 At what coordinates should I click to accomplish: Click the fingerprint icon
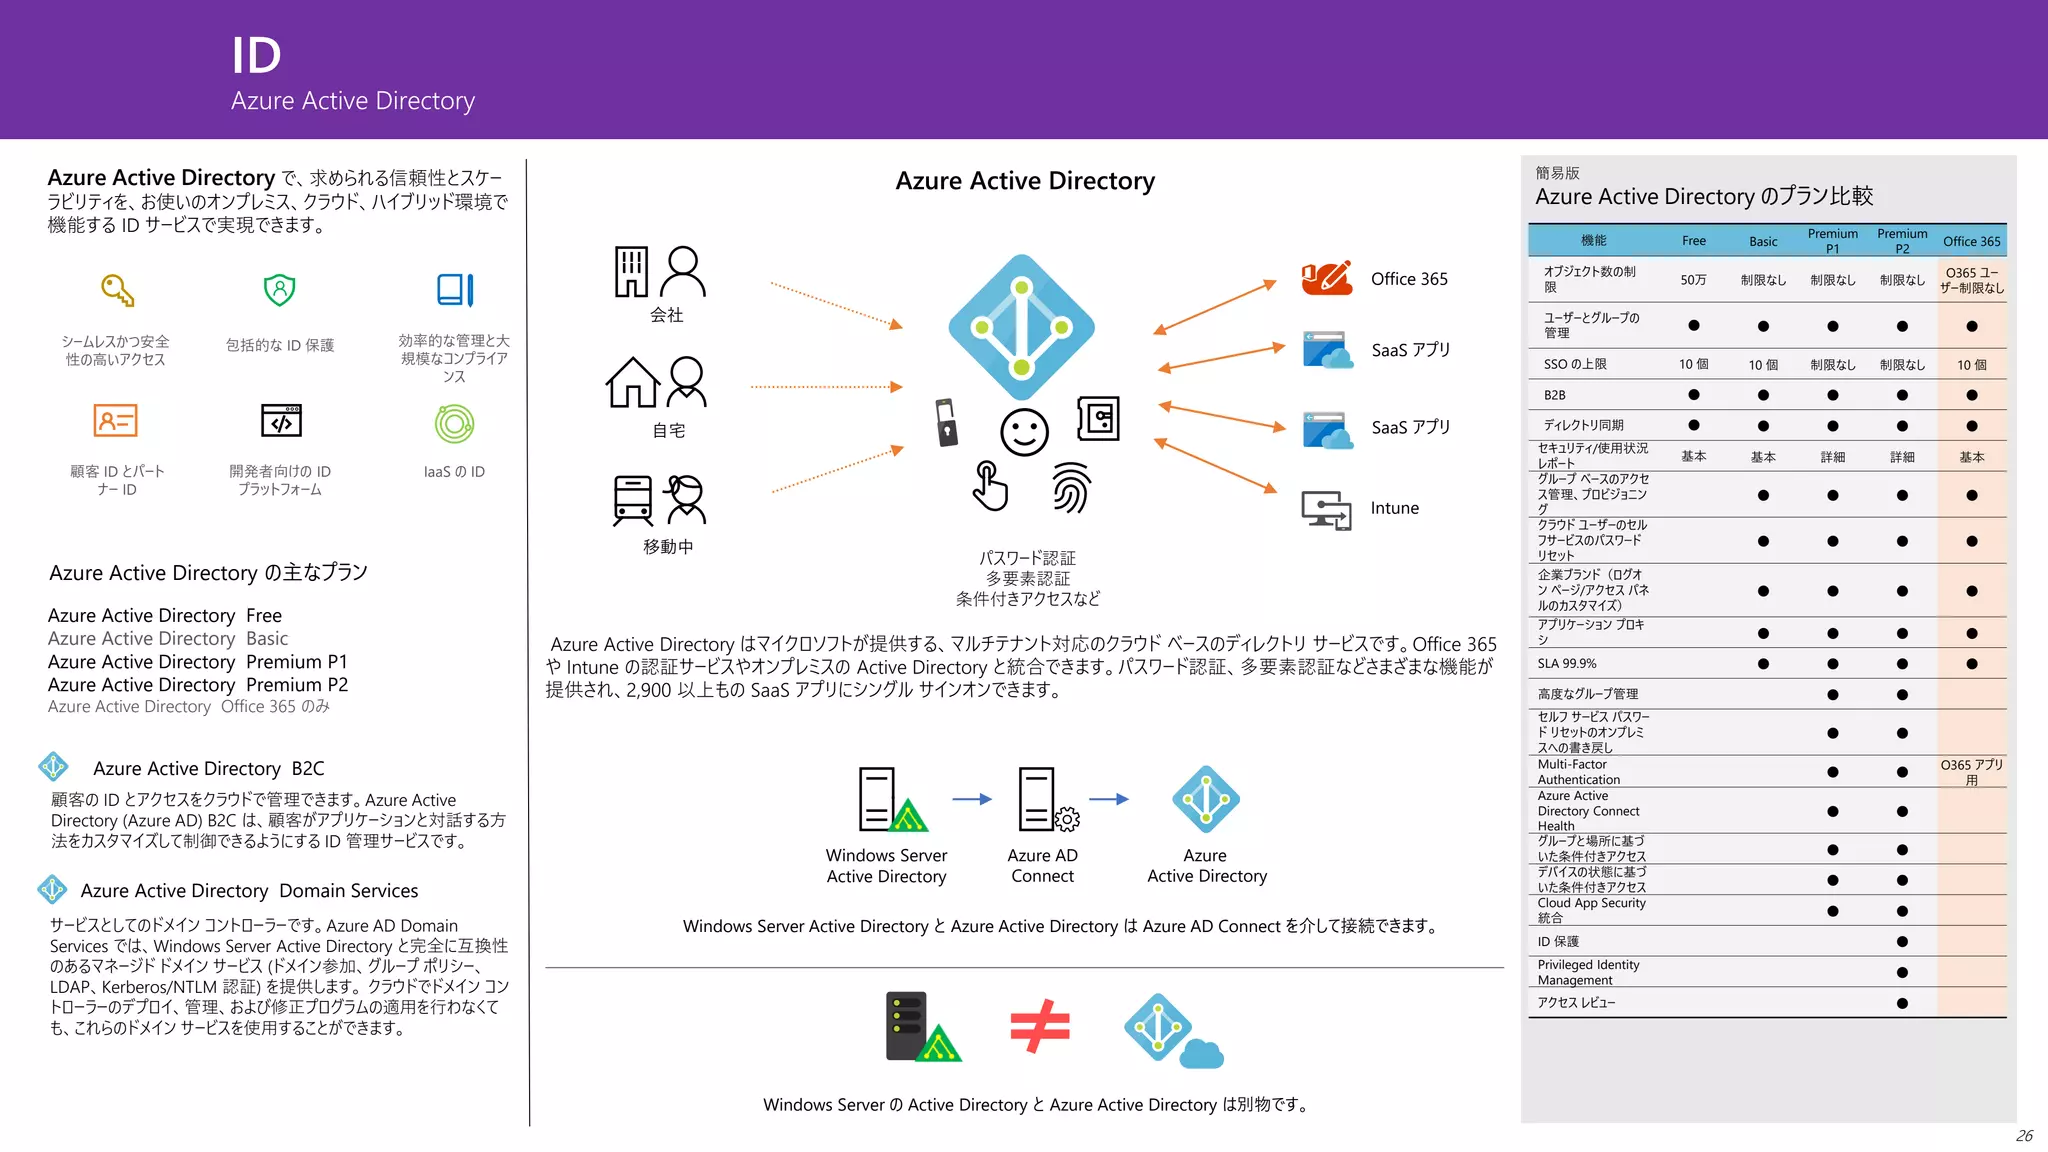[1071, 487]
